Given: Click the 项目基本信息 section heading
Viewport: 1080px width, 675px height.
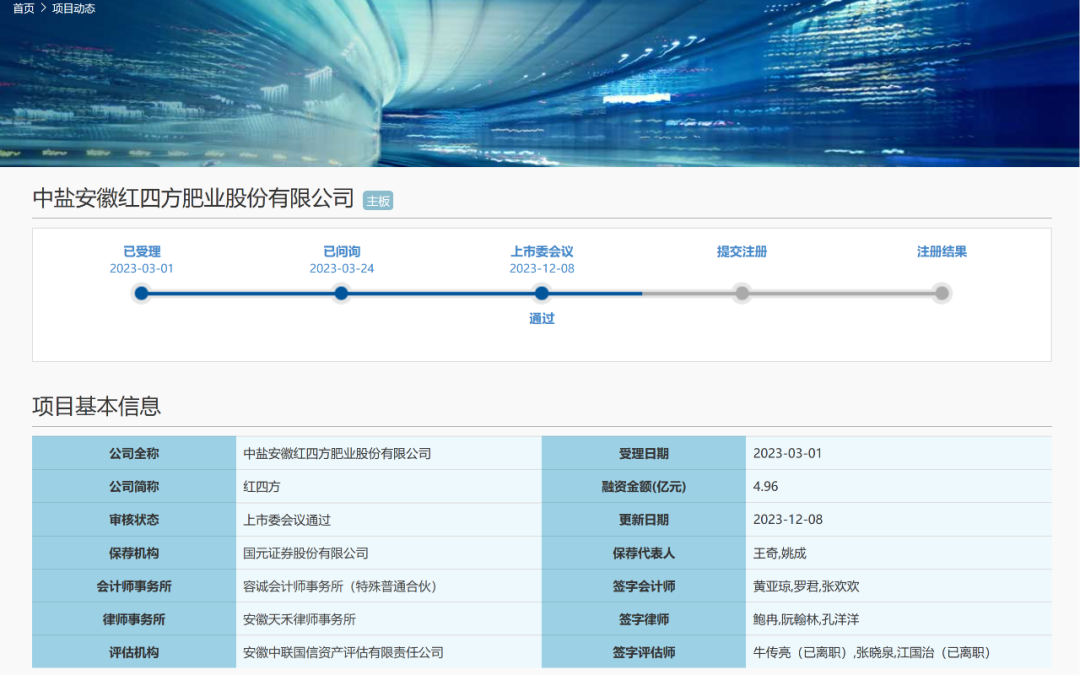Looking at the screenshot, I should [97, 406].
